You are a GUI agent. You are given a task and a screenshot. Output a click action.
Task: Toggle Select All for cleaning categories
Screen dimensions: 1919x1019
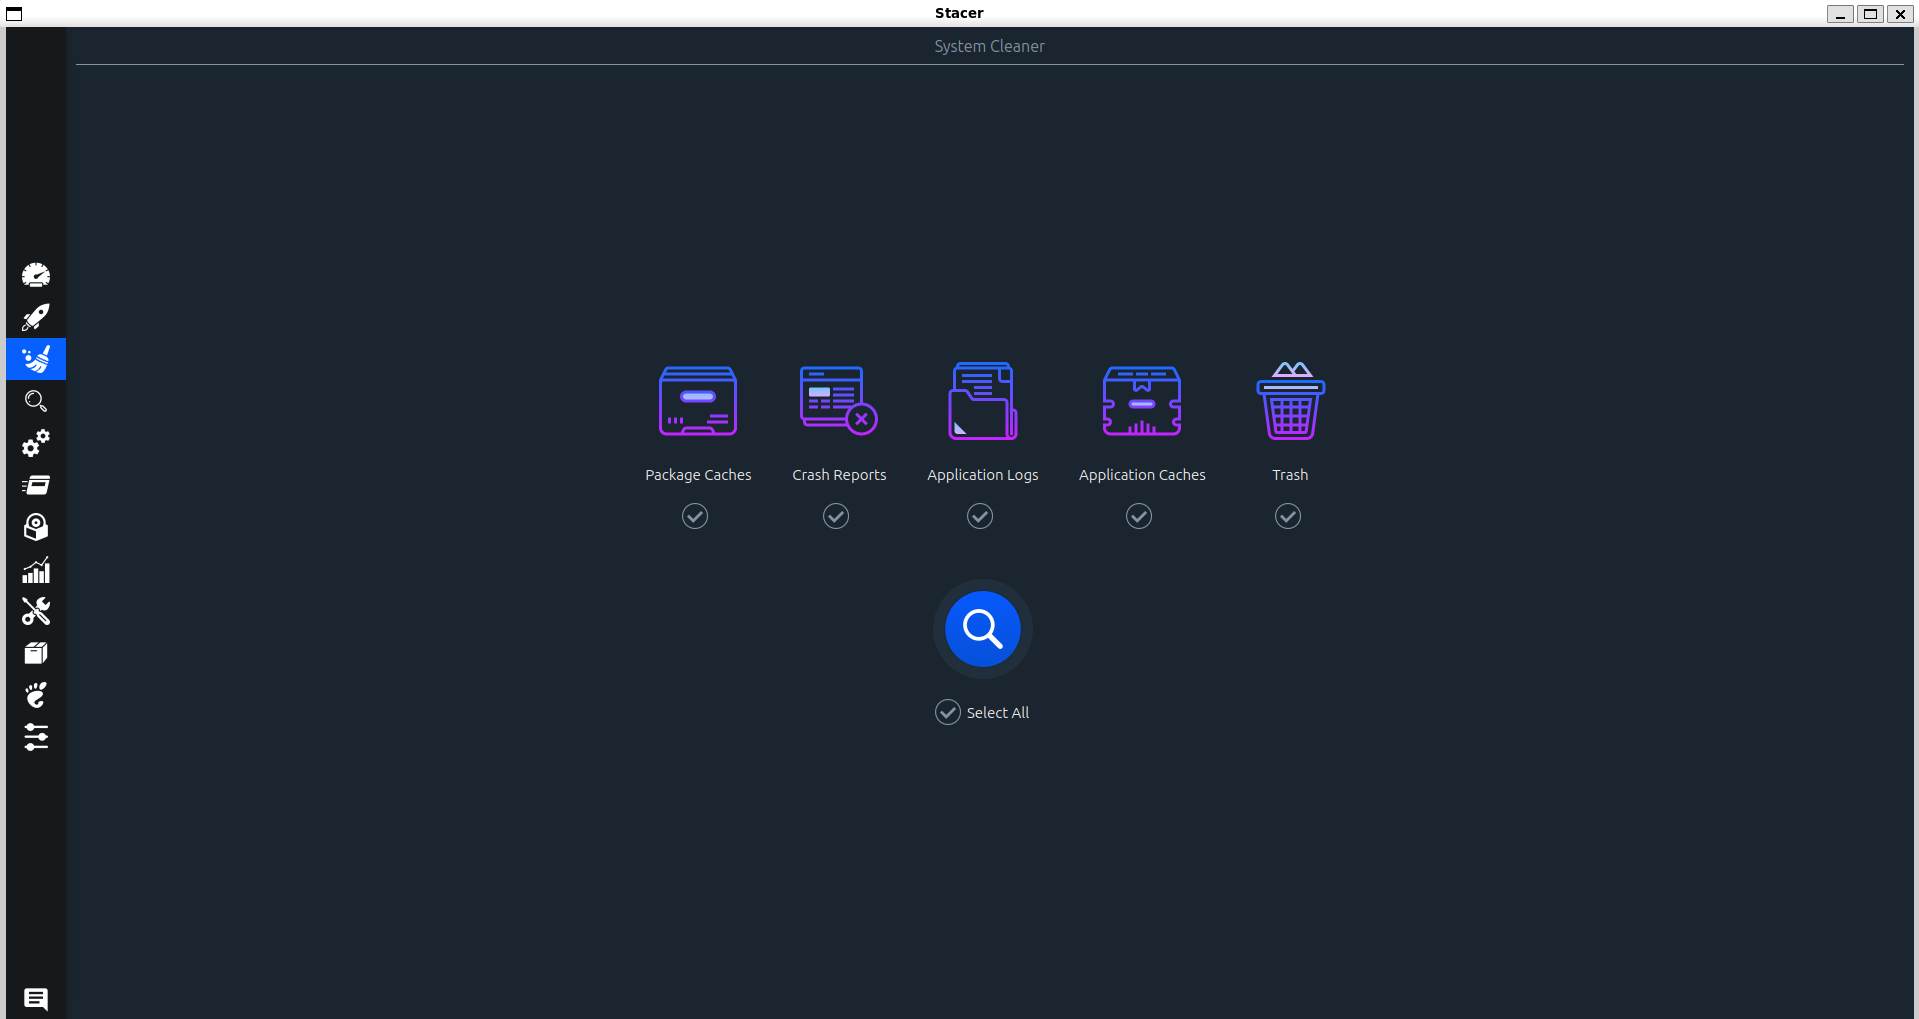point(947,711)
